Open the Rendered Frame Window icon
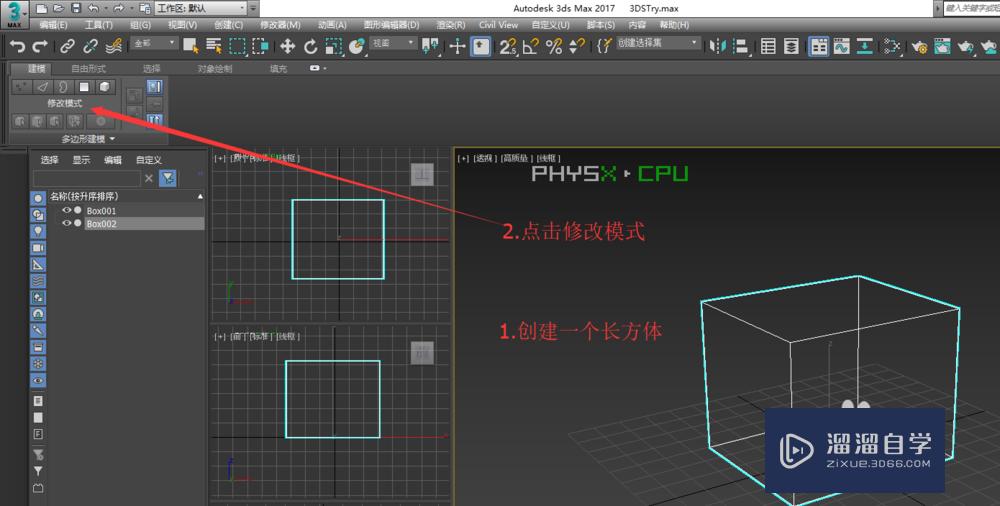The height and width of the screenshot is (506, 1000). point(942,46)
